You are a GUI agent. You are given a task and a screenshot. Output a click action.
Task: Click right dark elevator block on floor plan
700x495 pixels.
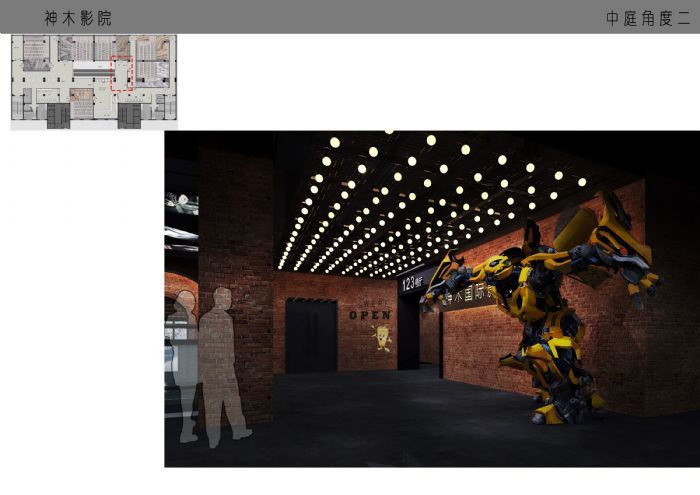(x=129, y=115)
